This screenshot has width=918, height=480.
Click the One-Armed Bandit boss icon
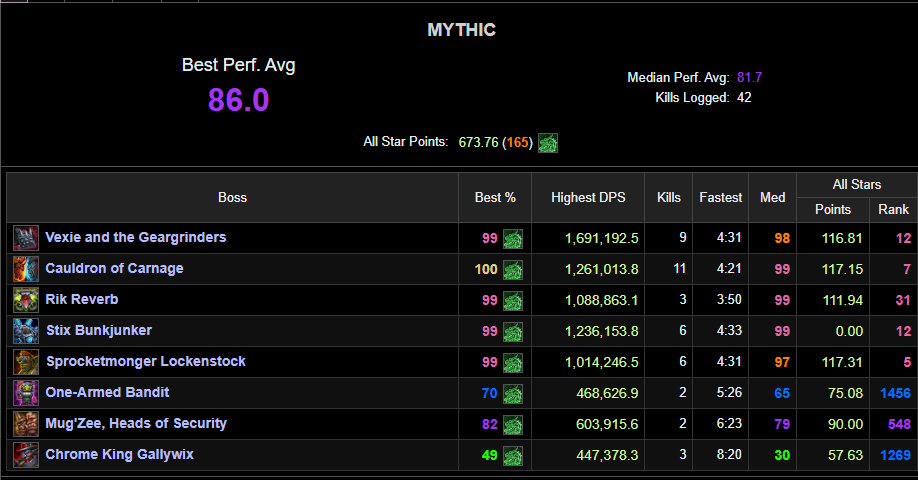pos(26,393)
